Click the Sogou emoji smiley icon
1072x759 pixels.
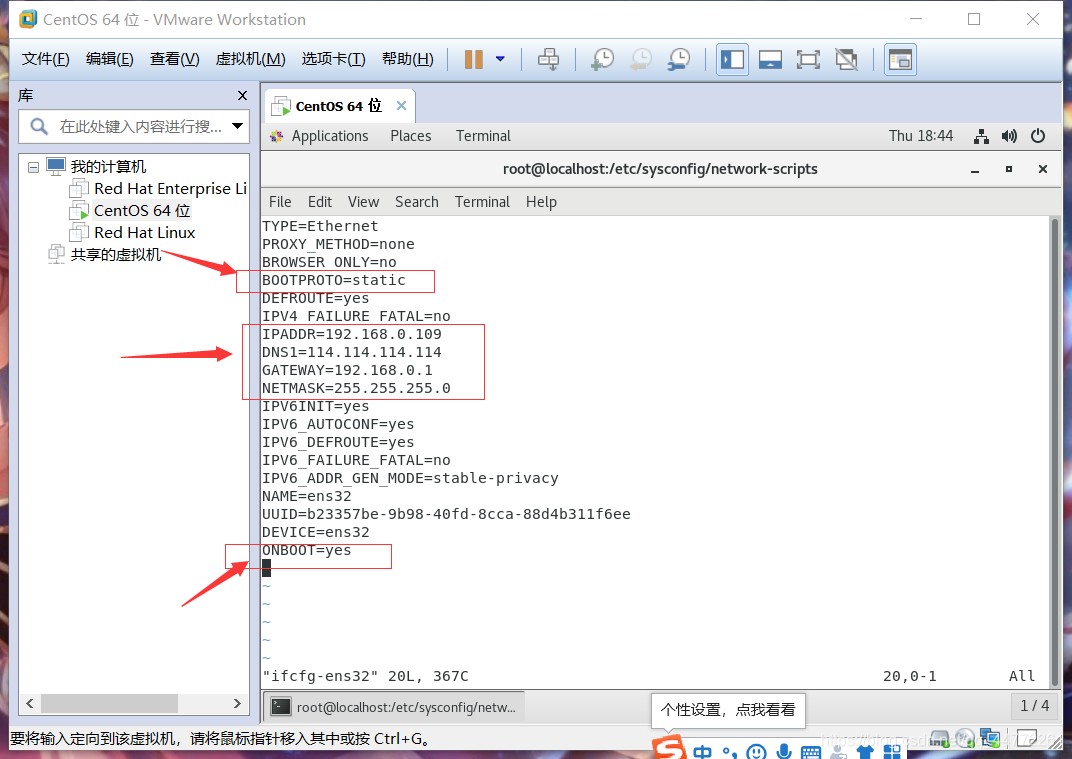756,751
